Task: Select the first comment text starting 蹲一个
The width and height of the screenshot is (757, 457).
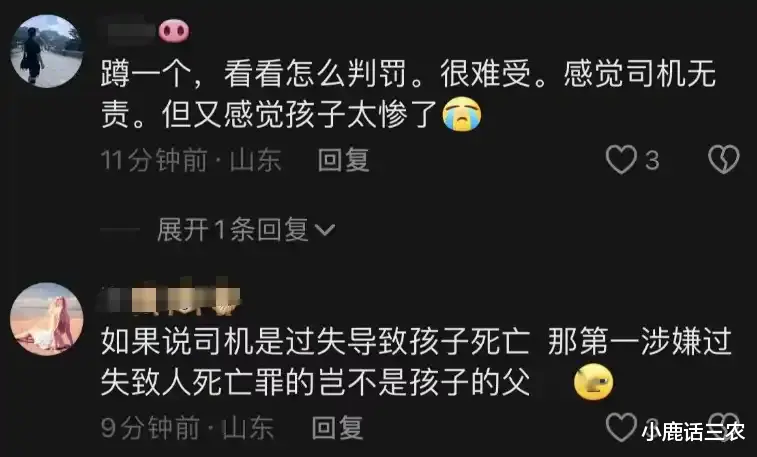Action: [x=408, y=94]
